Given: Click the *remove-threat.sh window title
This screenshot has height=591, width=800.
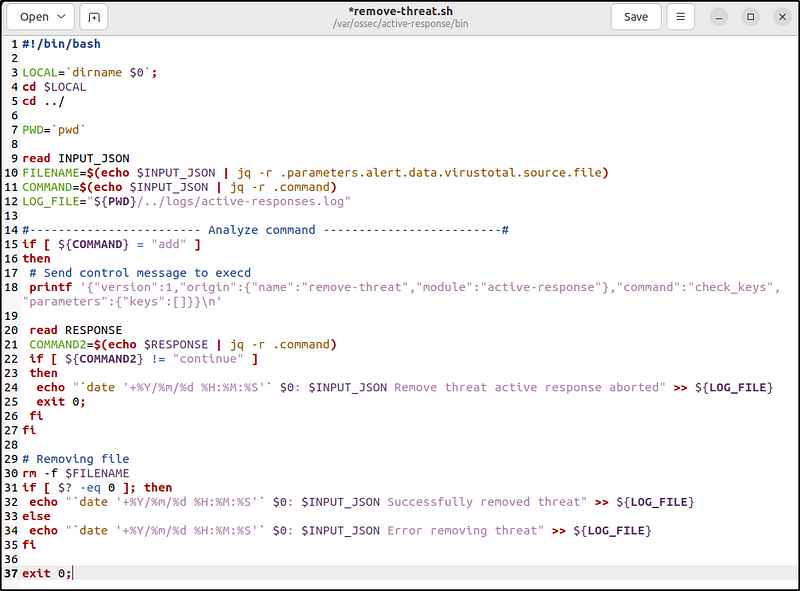Looking at the screenshot, I should [399, 11].
